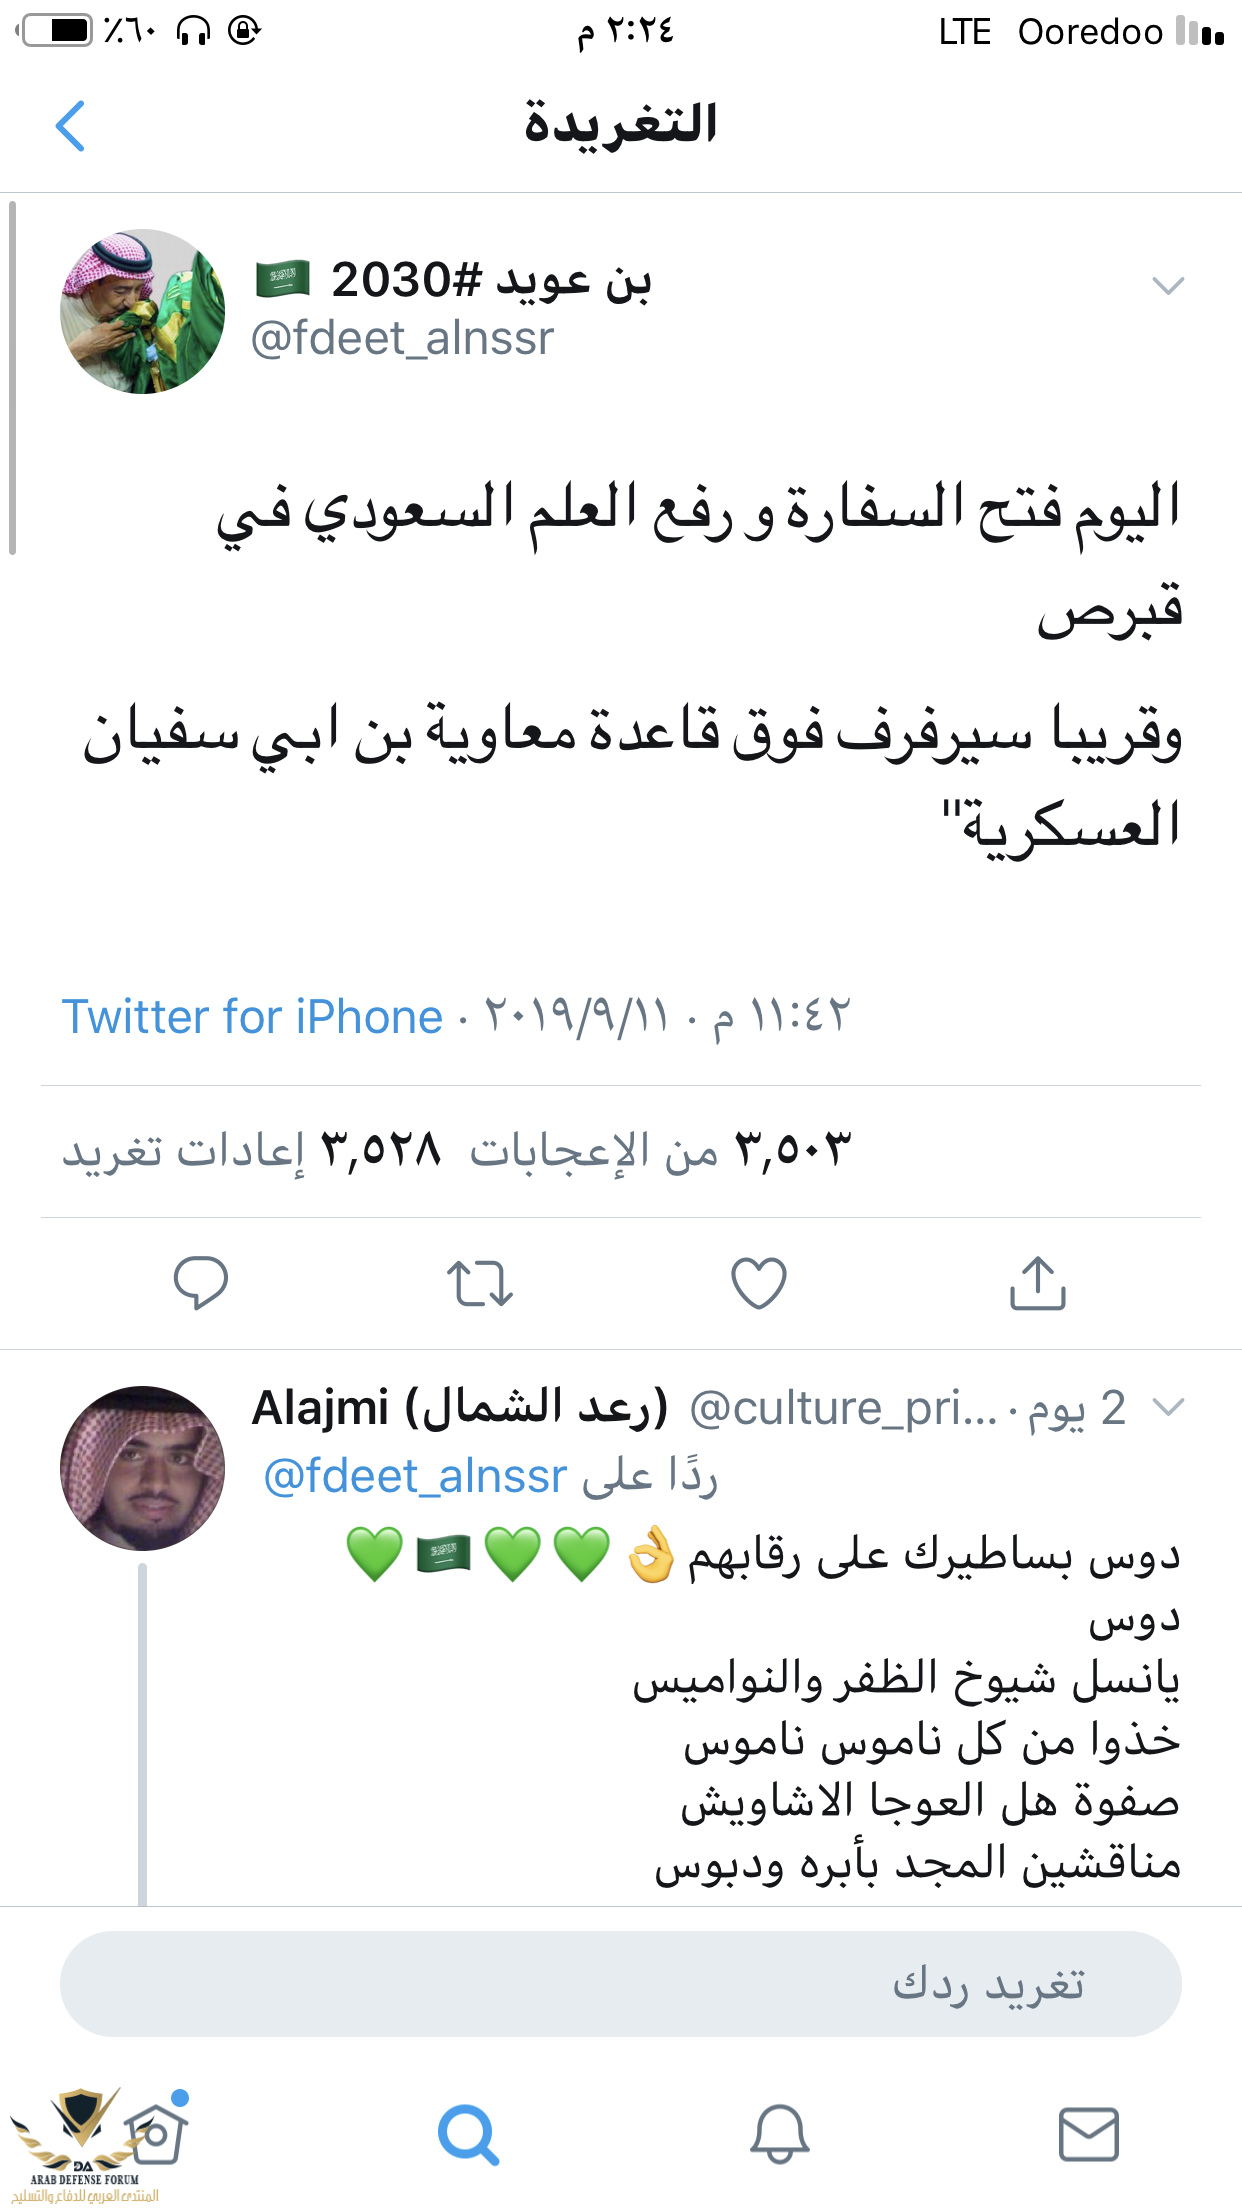This screenshot has width=1242, height=2208.
Task: Tap the reply speech bubble icon
Action: pos(200,1282)
